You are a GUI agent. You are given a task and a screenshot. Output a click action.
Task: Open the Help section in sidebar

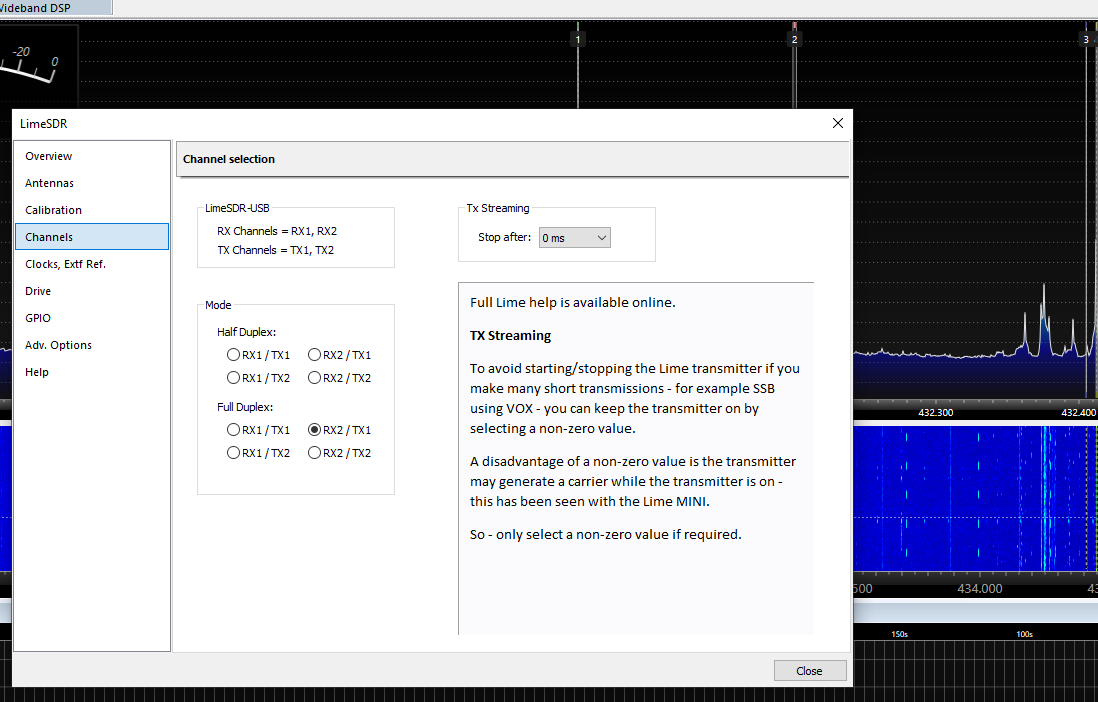tap(37, 372)
